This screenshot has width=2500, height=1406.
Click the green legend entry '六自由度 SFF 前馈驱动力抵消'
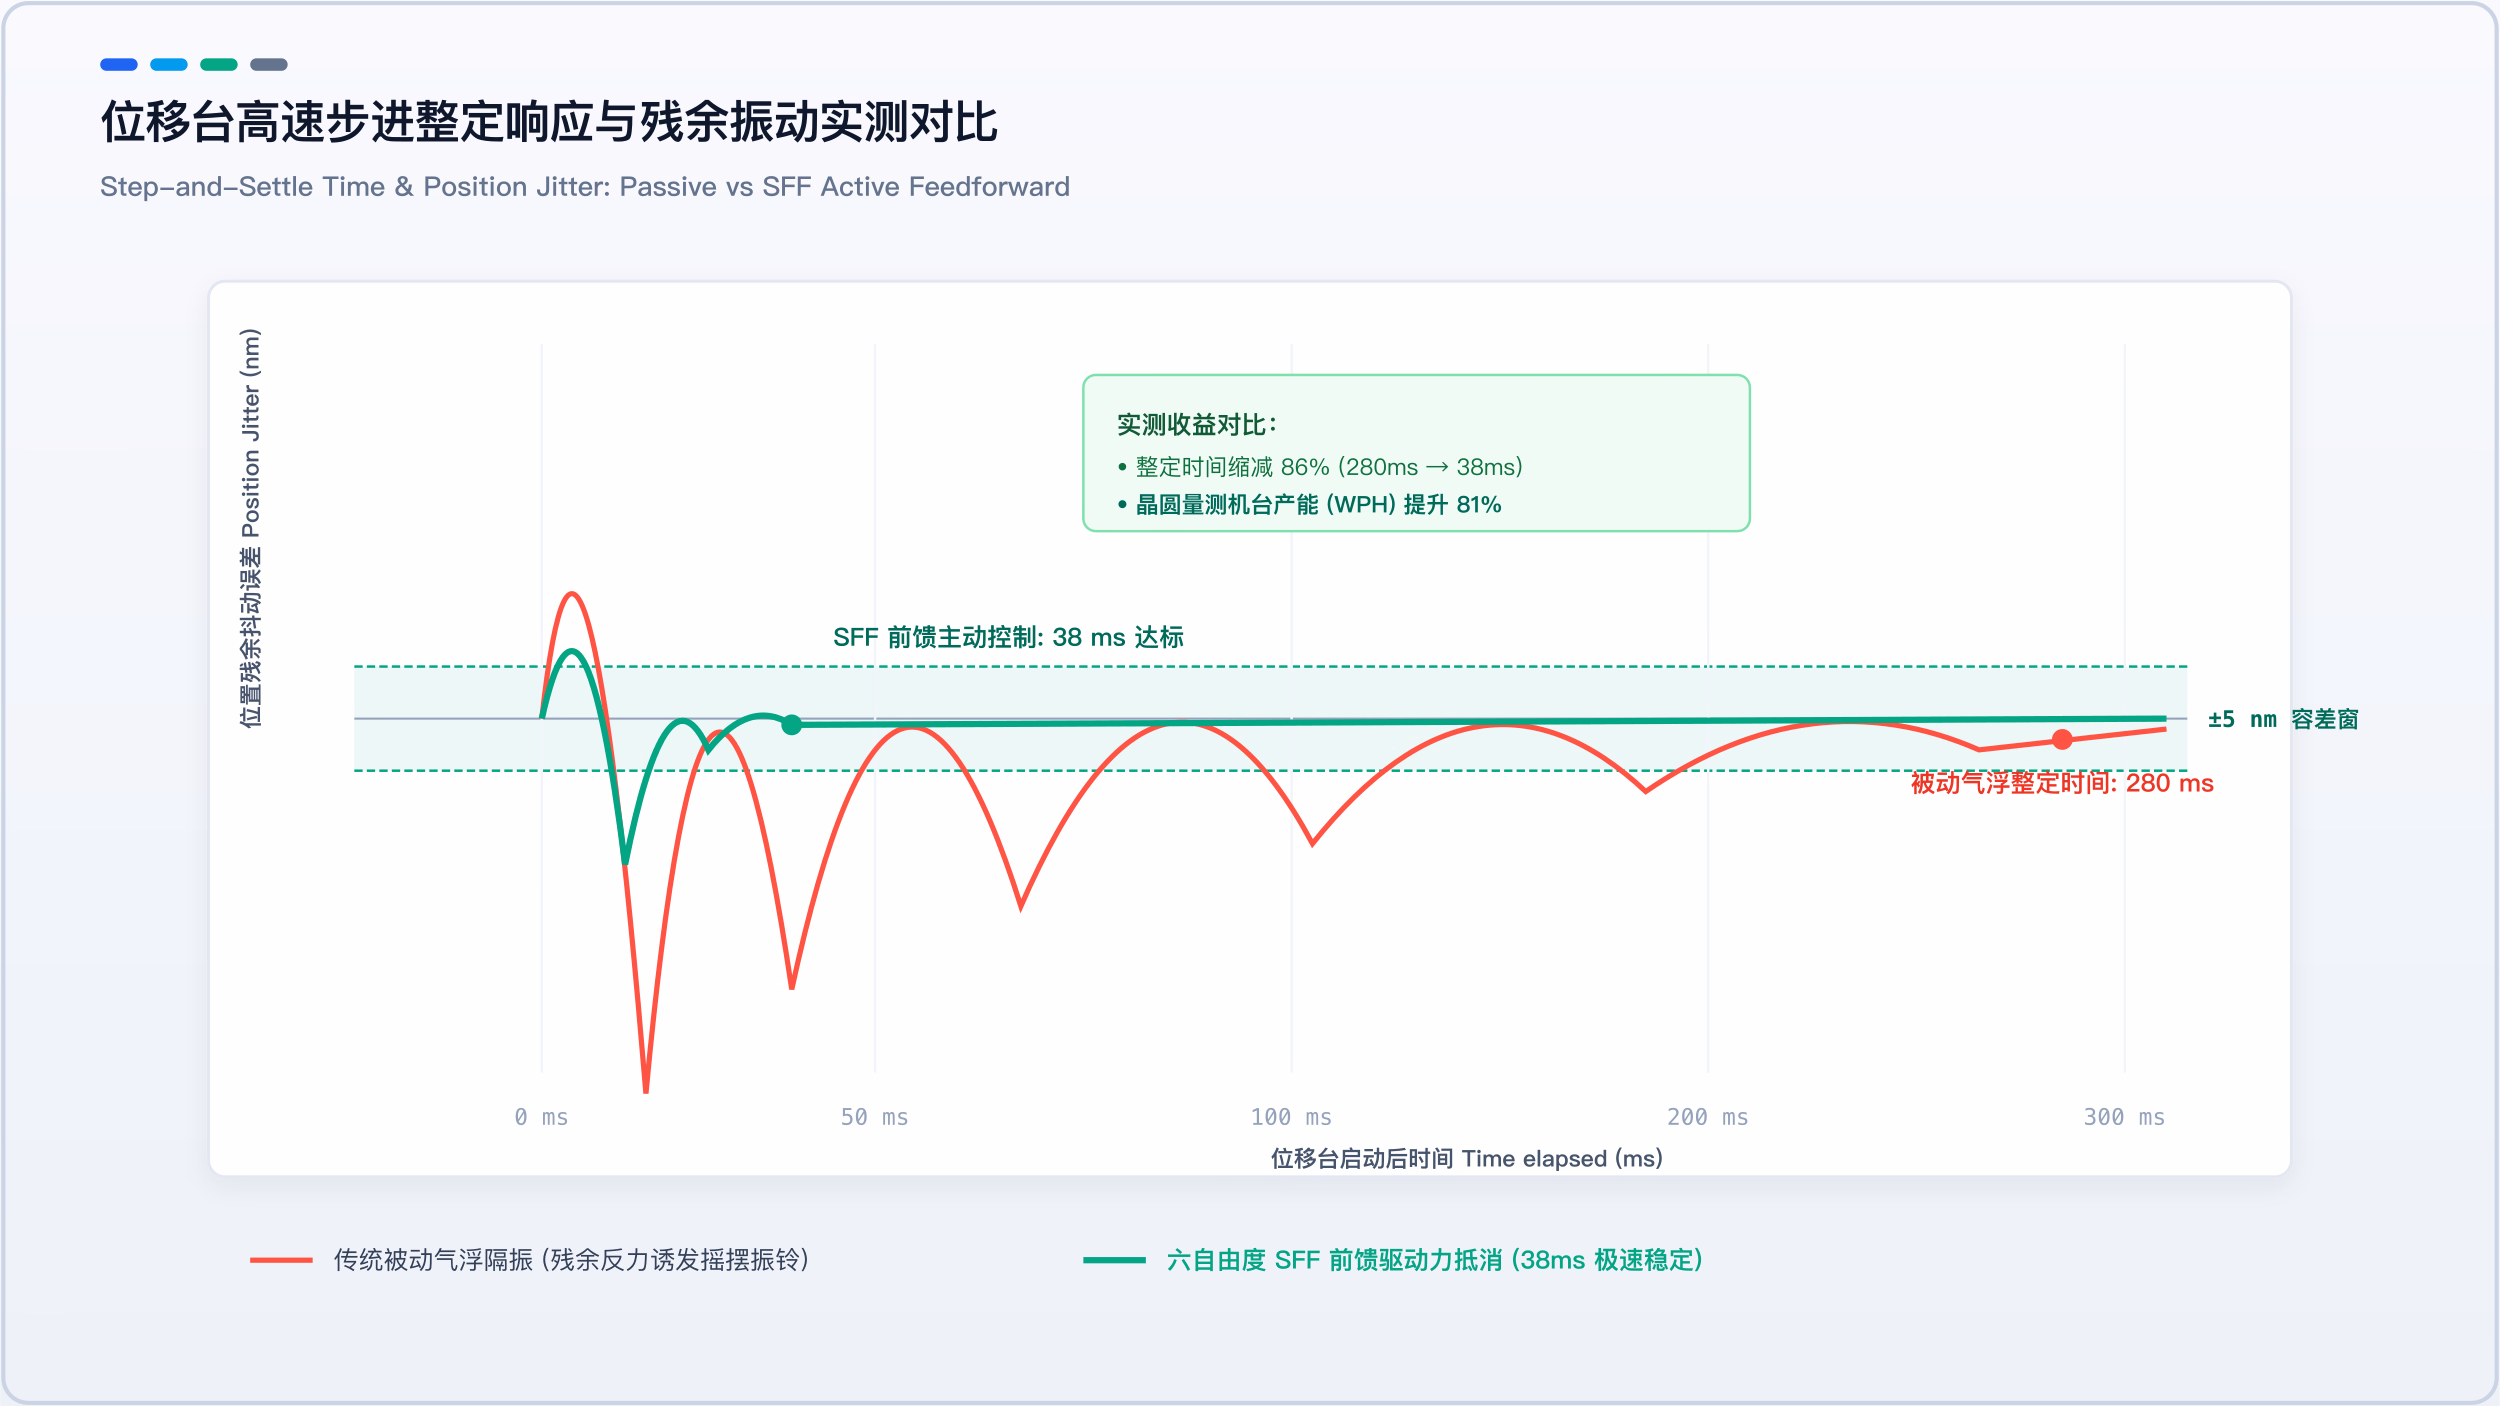[1435, 1260]
